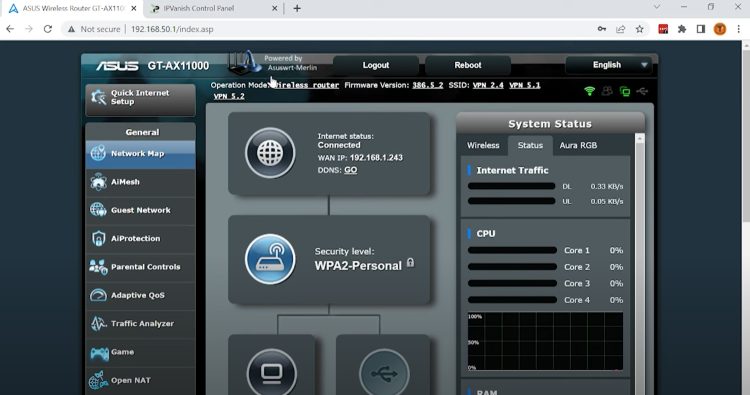750x395 pixels.
Task: Open the browser share icon
Action: pos(620,29)
